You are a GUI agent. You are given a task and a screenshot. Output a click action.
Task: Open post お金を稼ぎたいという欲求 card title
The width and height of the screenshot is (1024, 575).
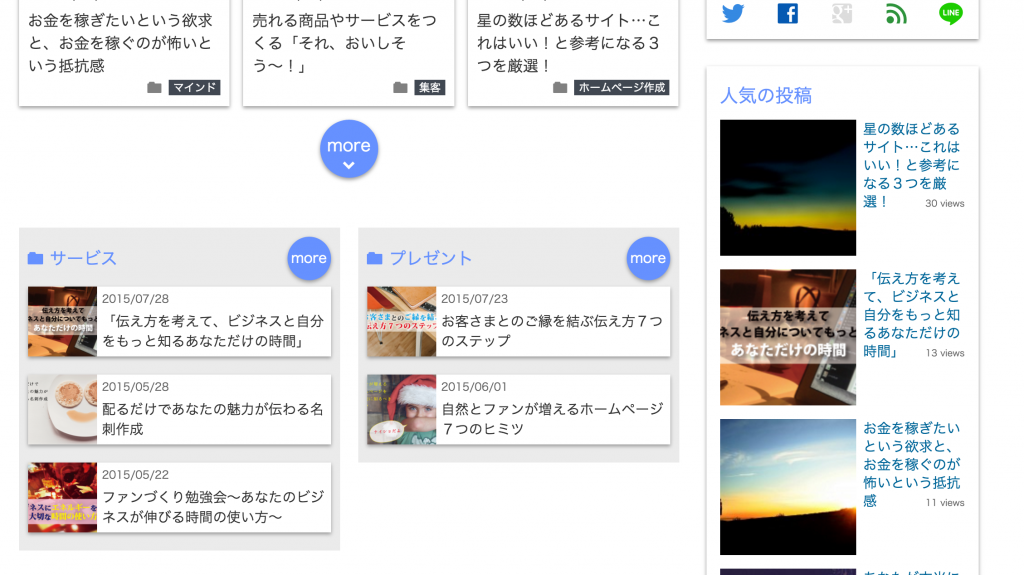[x=120, y=43]
